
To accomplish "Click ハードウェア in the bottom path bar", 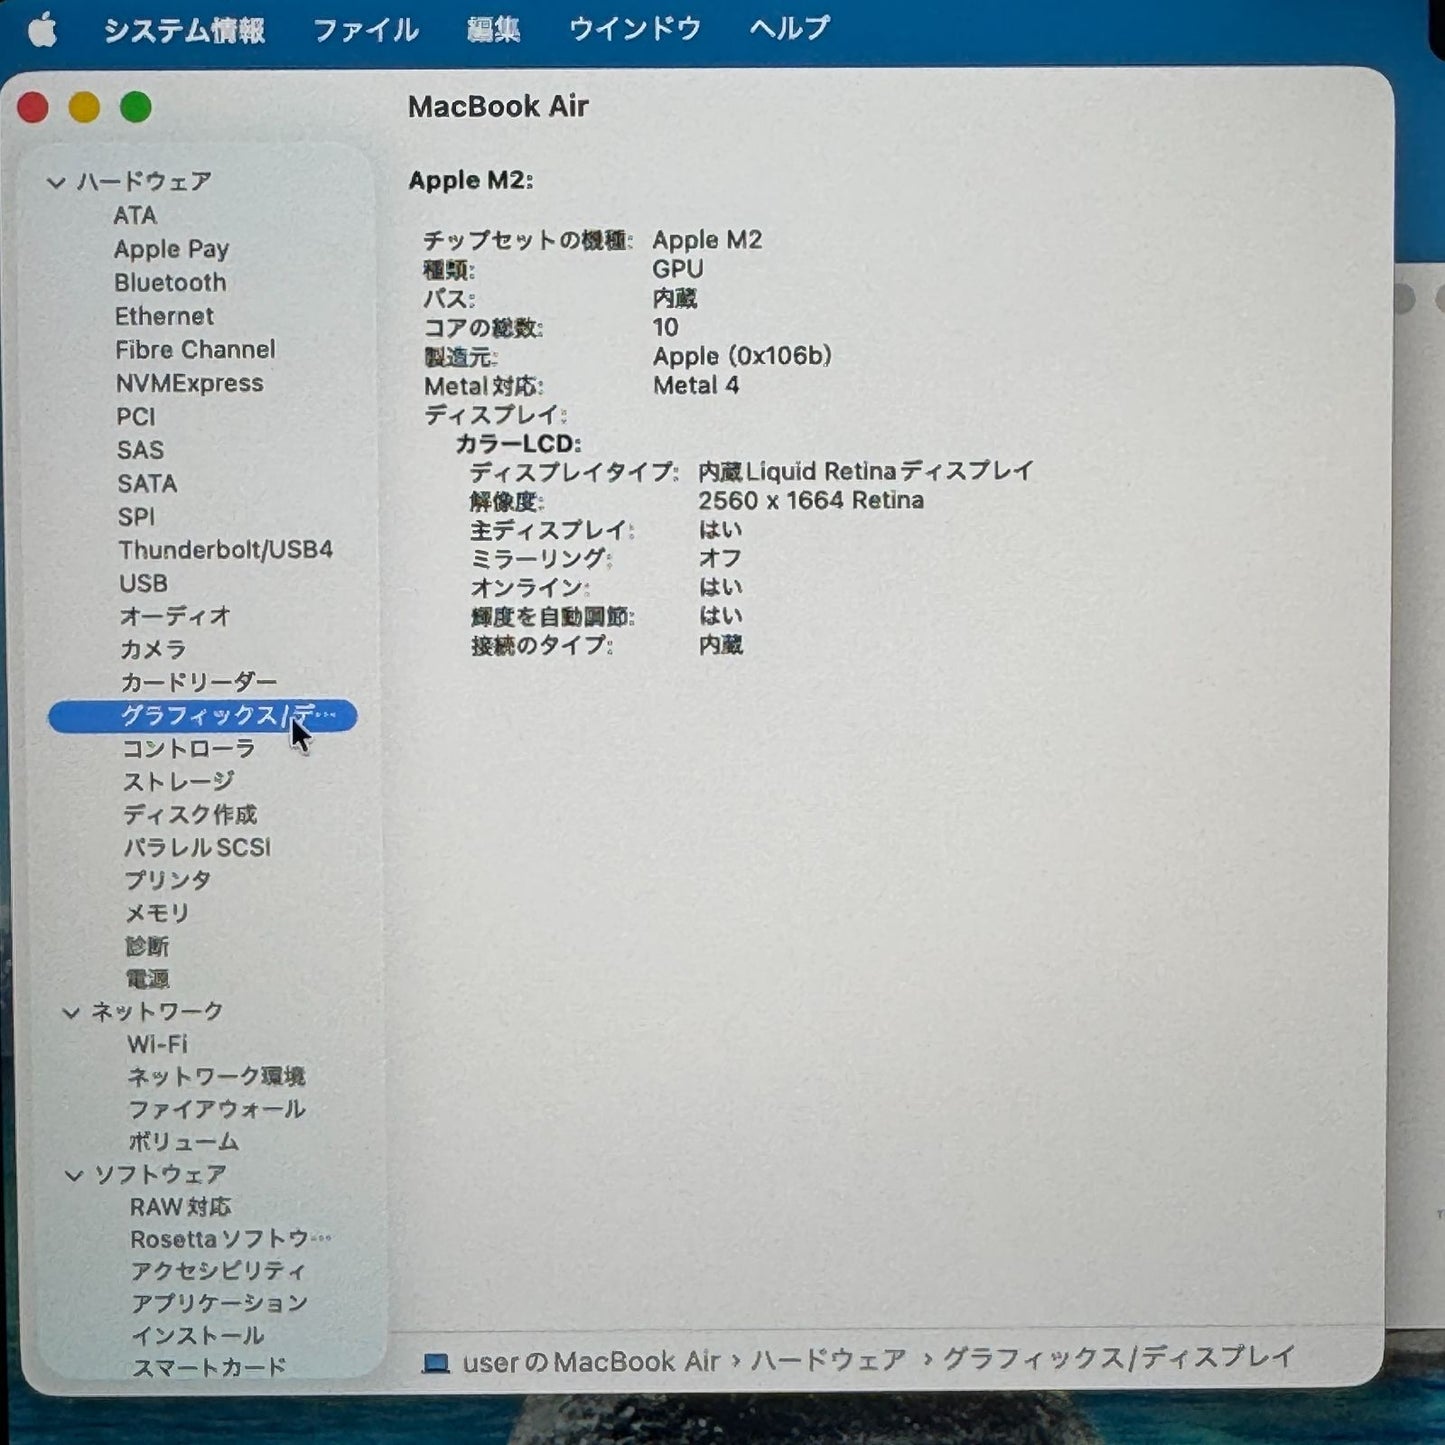I will [829, 1361].
